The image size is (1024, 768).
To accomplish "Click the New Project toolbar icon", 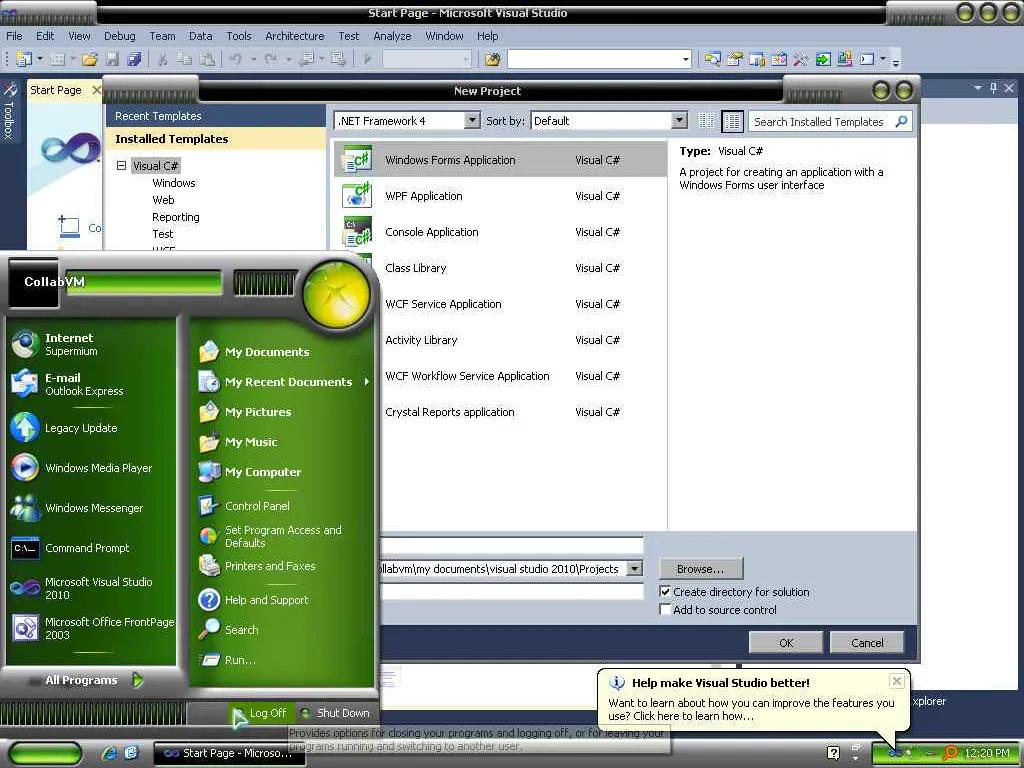I will (23, 59).
